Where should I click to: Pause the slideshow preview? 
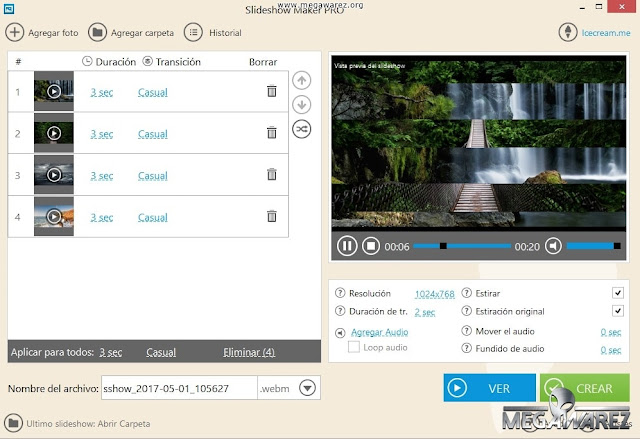(347, 246)
